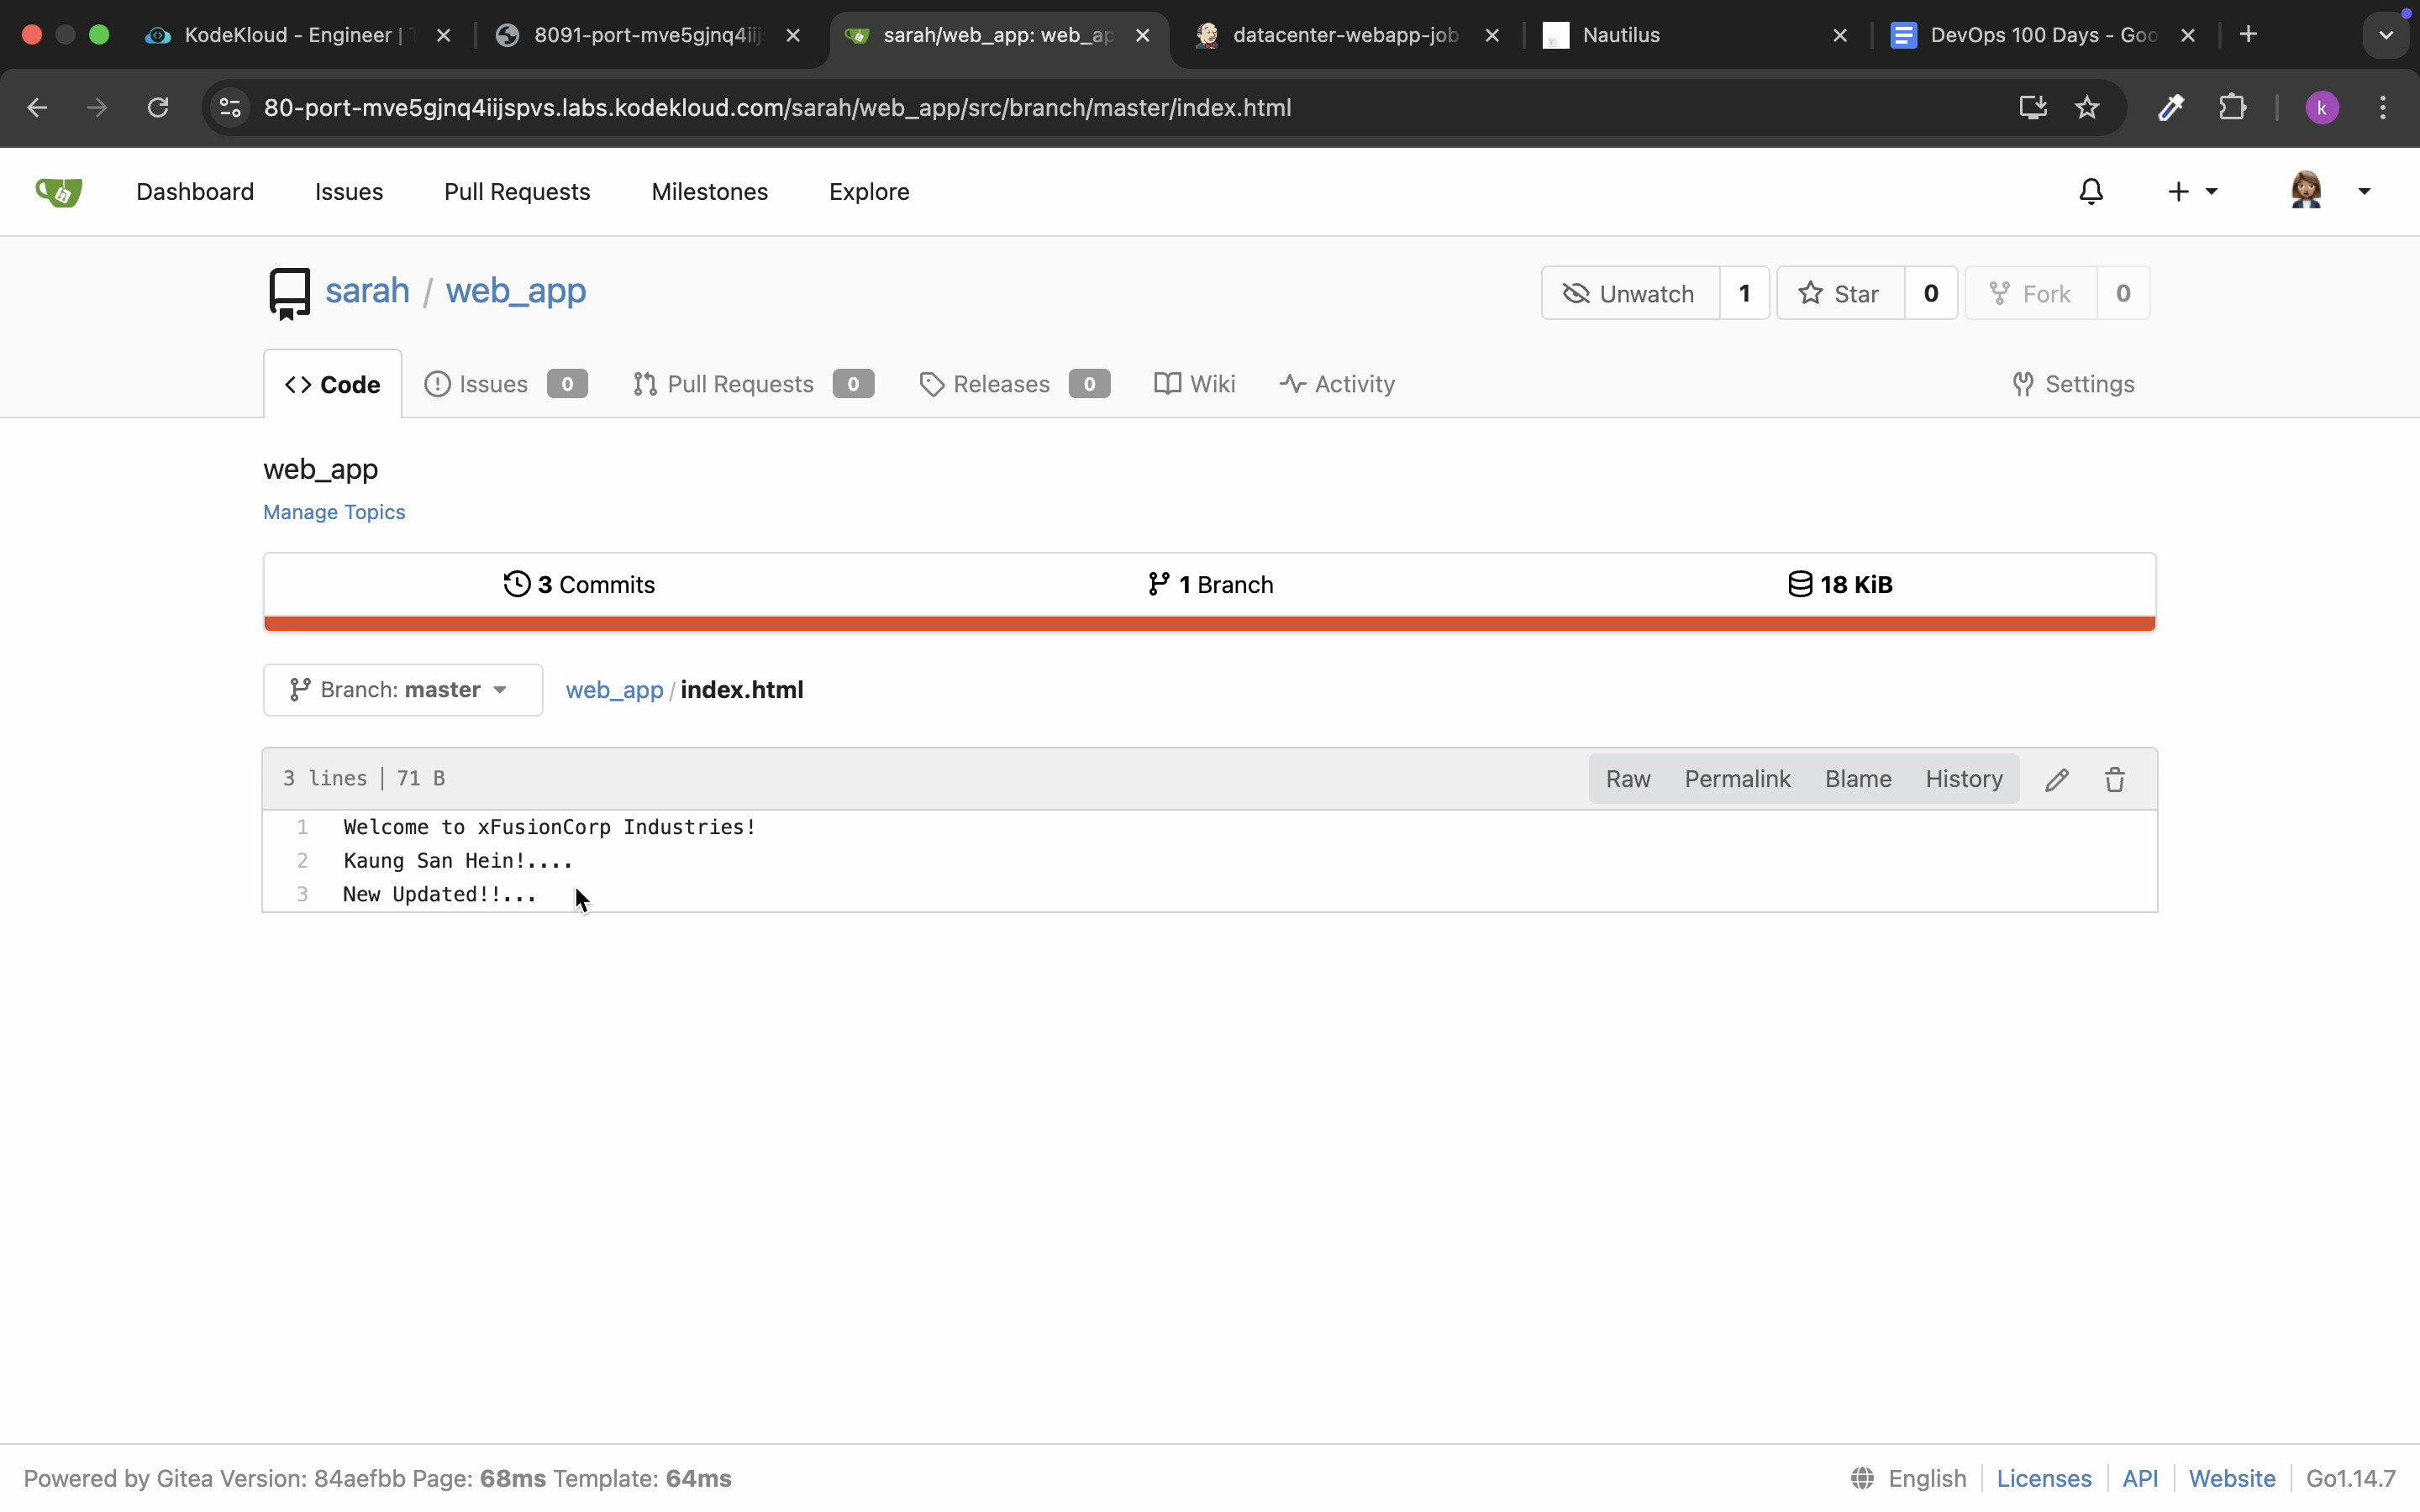2420x1512 pixels.
Task: Open the notifications bell icon
Action: click(x=2091, y=191)
